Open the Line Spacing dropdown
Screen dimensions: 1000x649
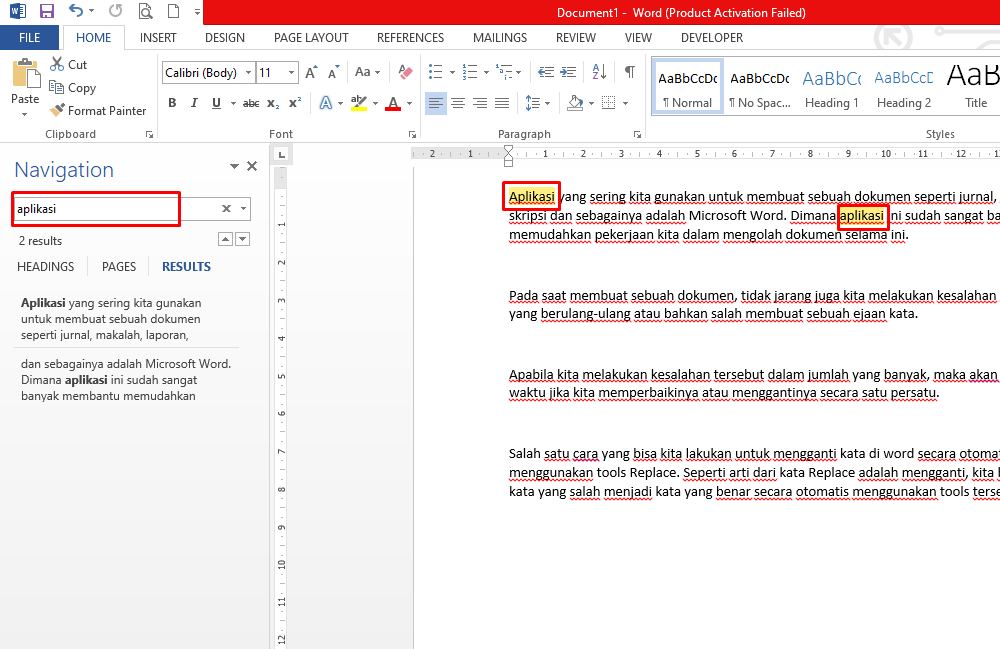click(x=536, y=102)
